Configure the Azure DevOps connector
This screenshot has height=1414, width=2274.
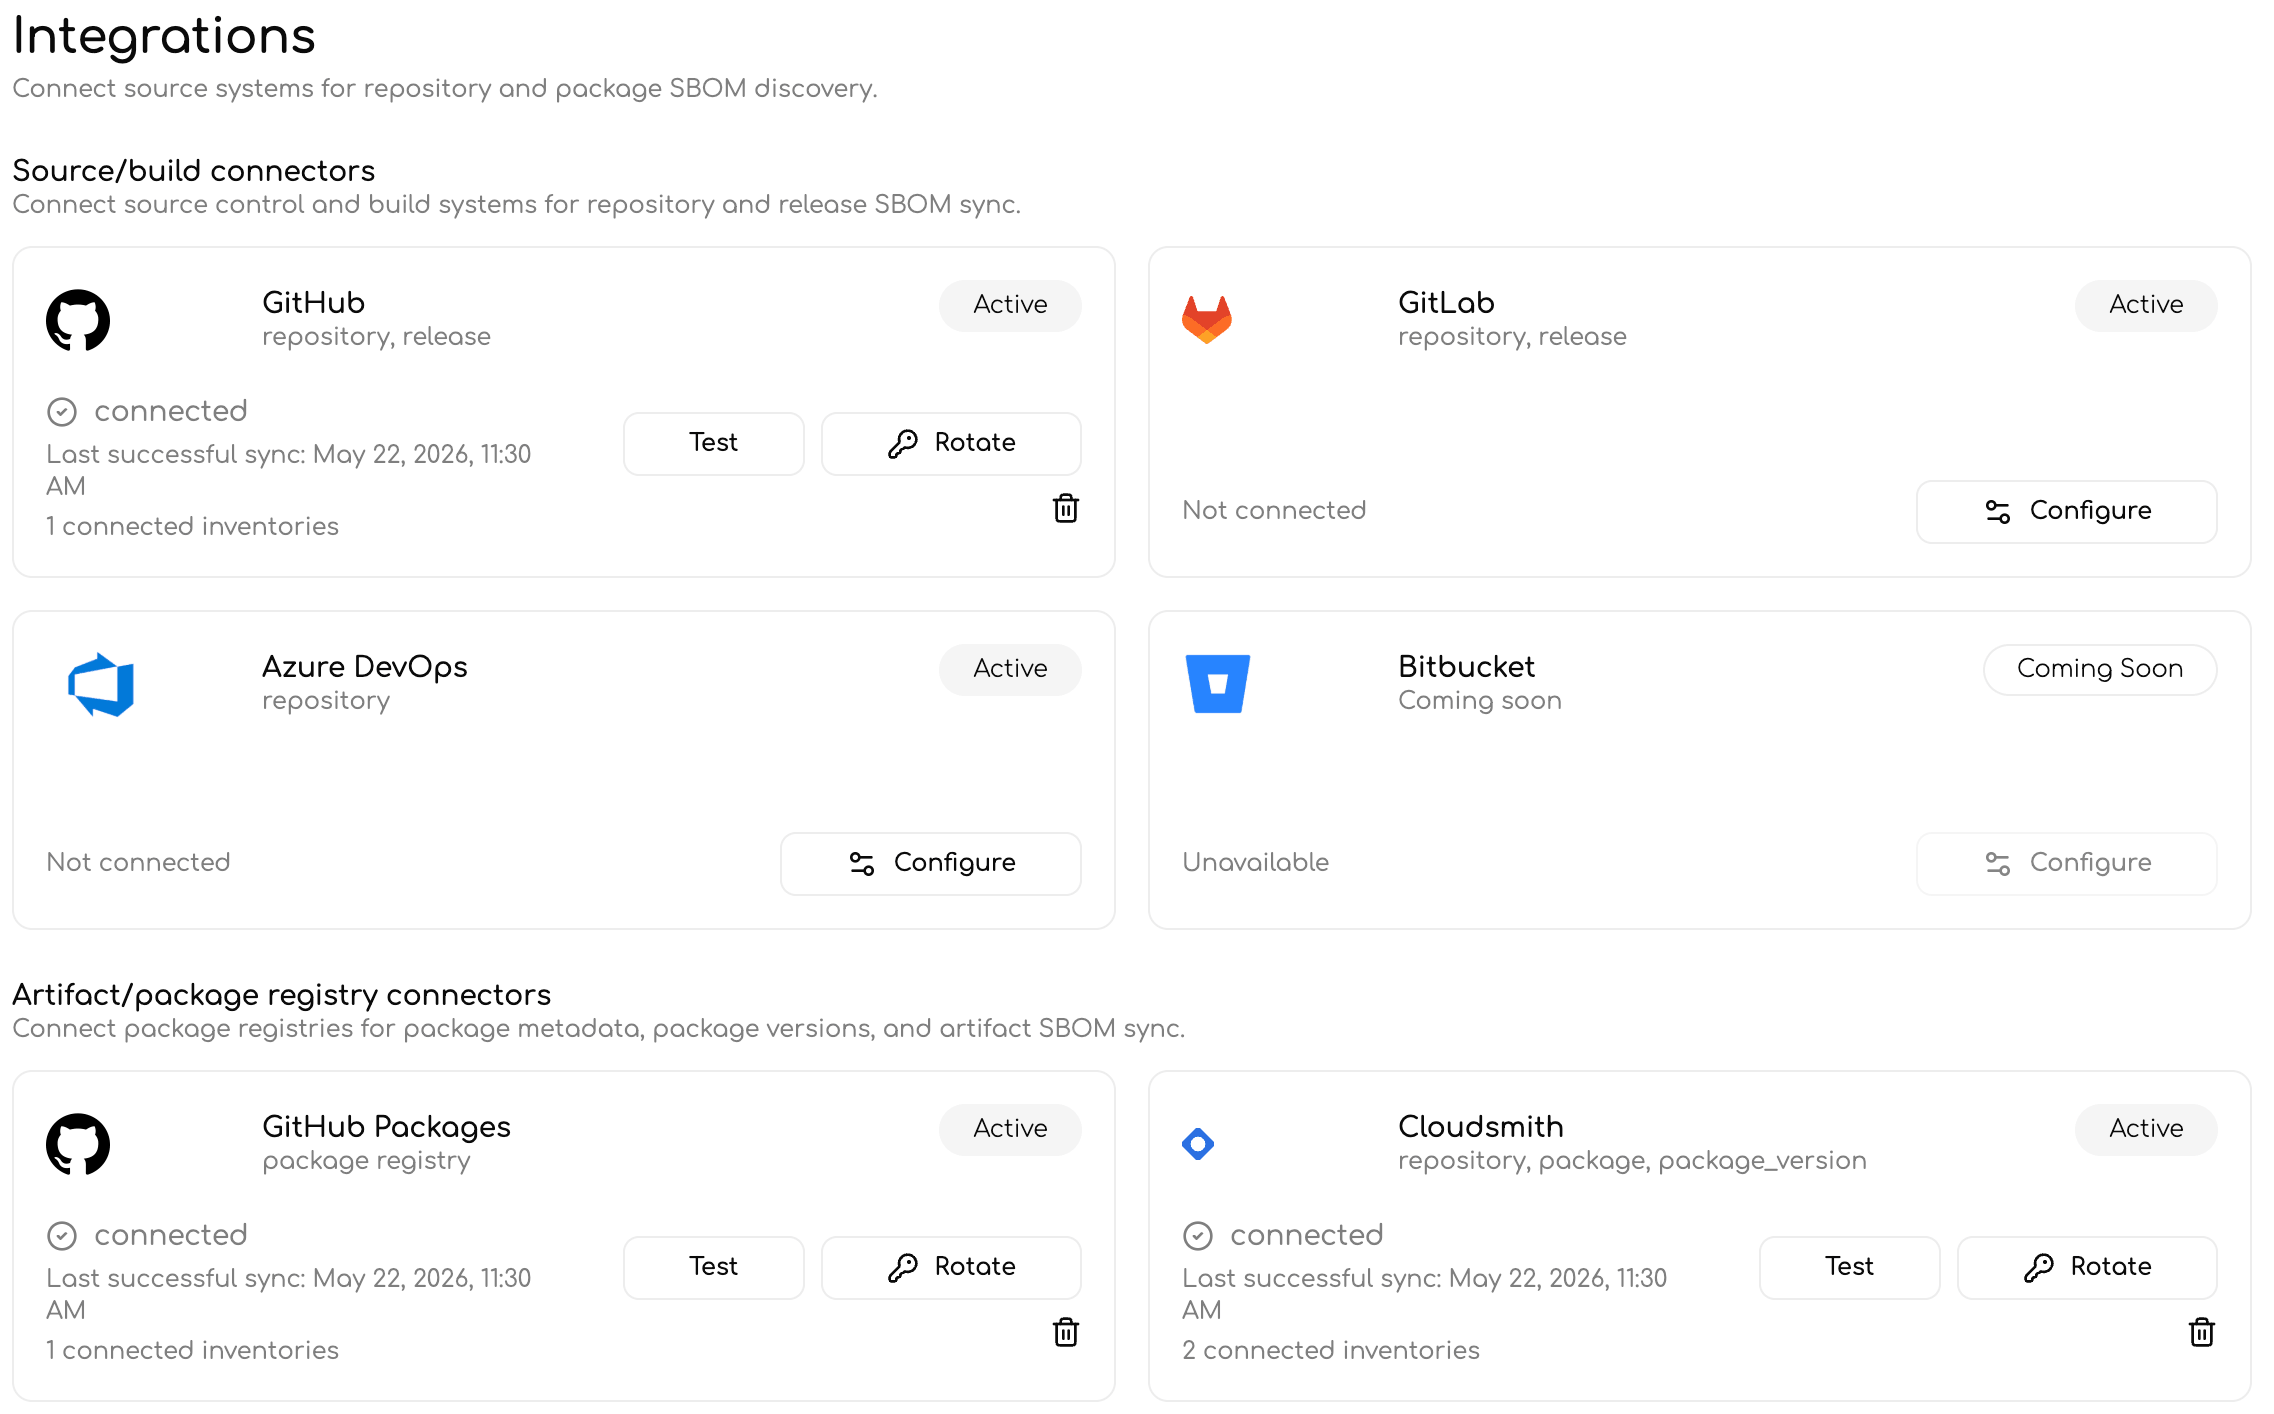point(931,863)
